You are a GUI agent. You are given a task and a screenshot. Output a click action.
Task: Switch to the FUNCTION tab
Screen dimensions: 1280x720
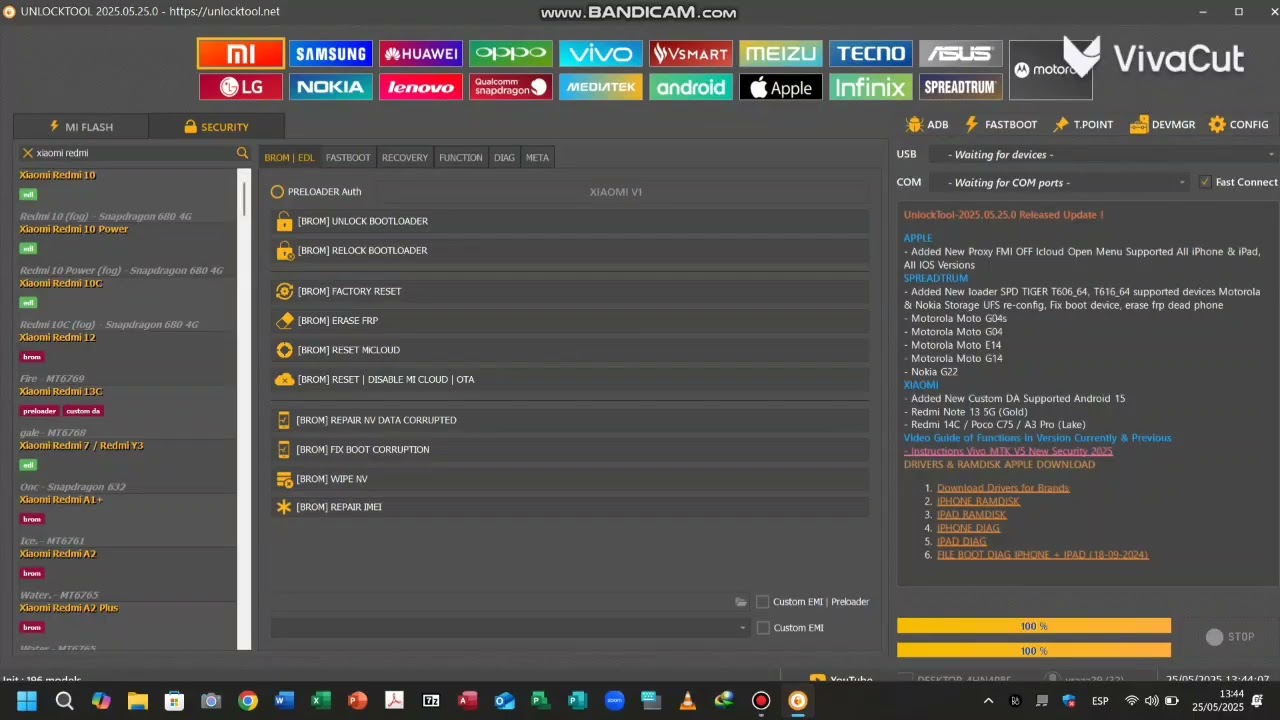pos(461,158)
